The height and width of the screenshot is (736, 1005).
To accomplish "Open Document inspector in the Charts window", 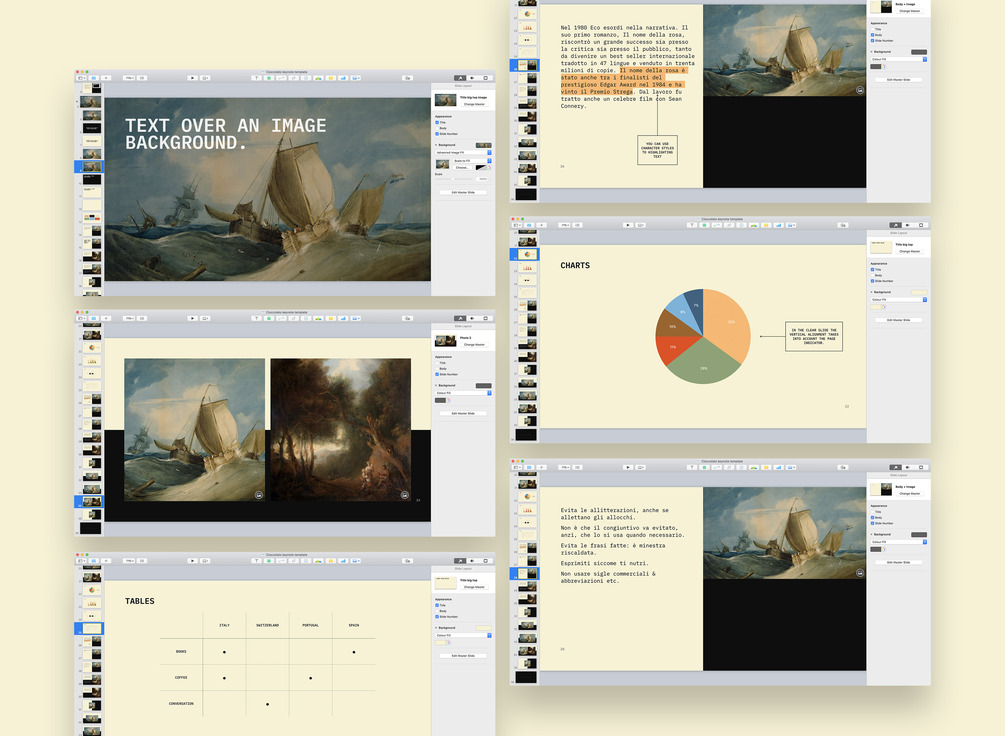I will click(920, 225).
